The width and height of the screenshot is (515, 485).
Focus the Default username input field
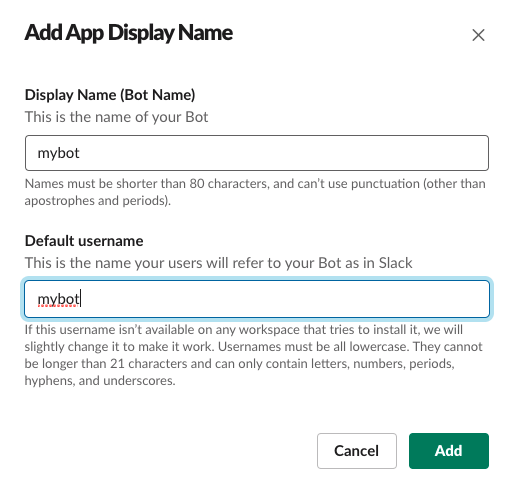coord(257,299)
